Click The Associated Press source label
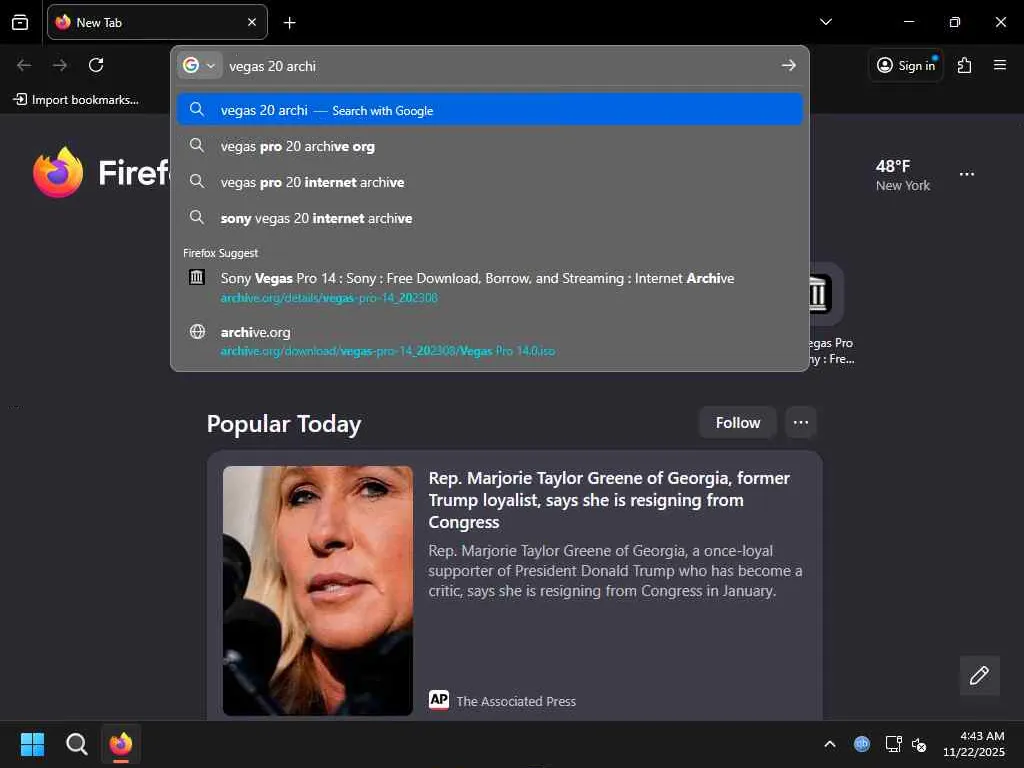 [x=516, y=701]
